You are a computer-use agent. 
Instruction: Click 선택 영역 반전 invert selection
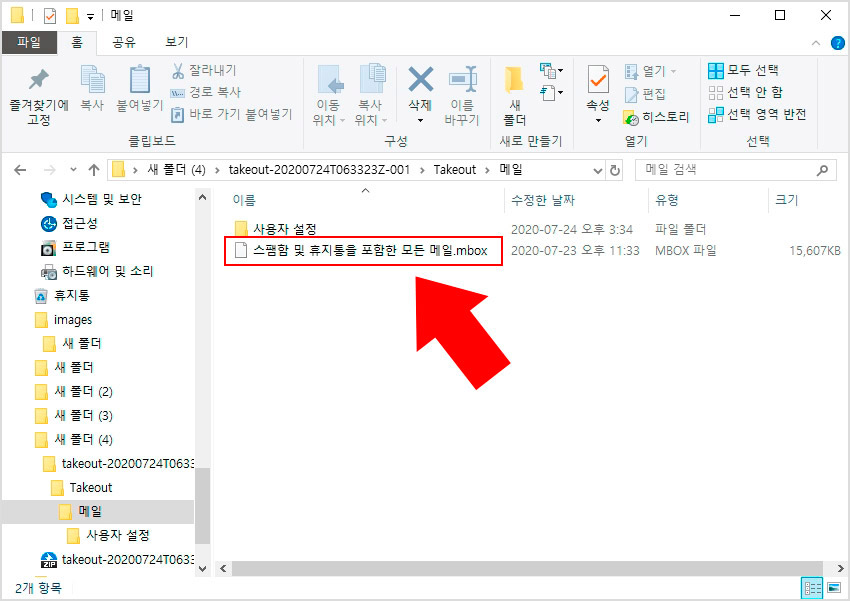click(757, 114)
